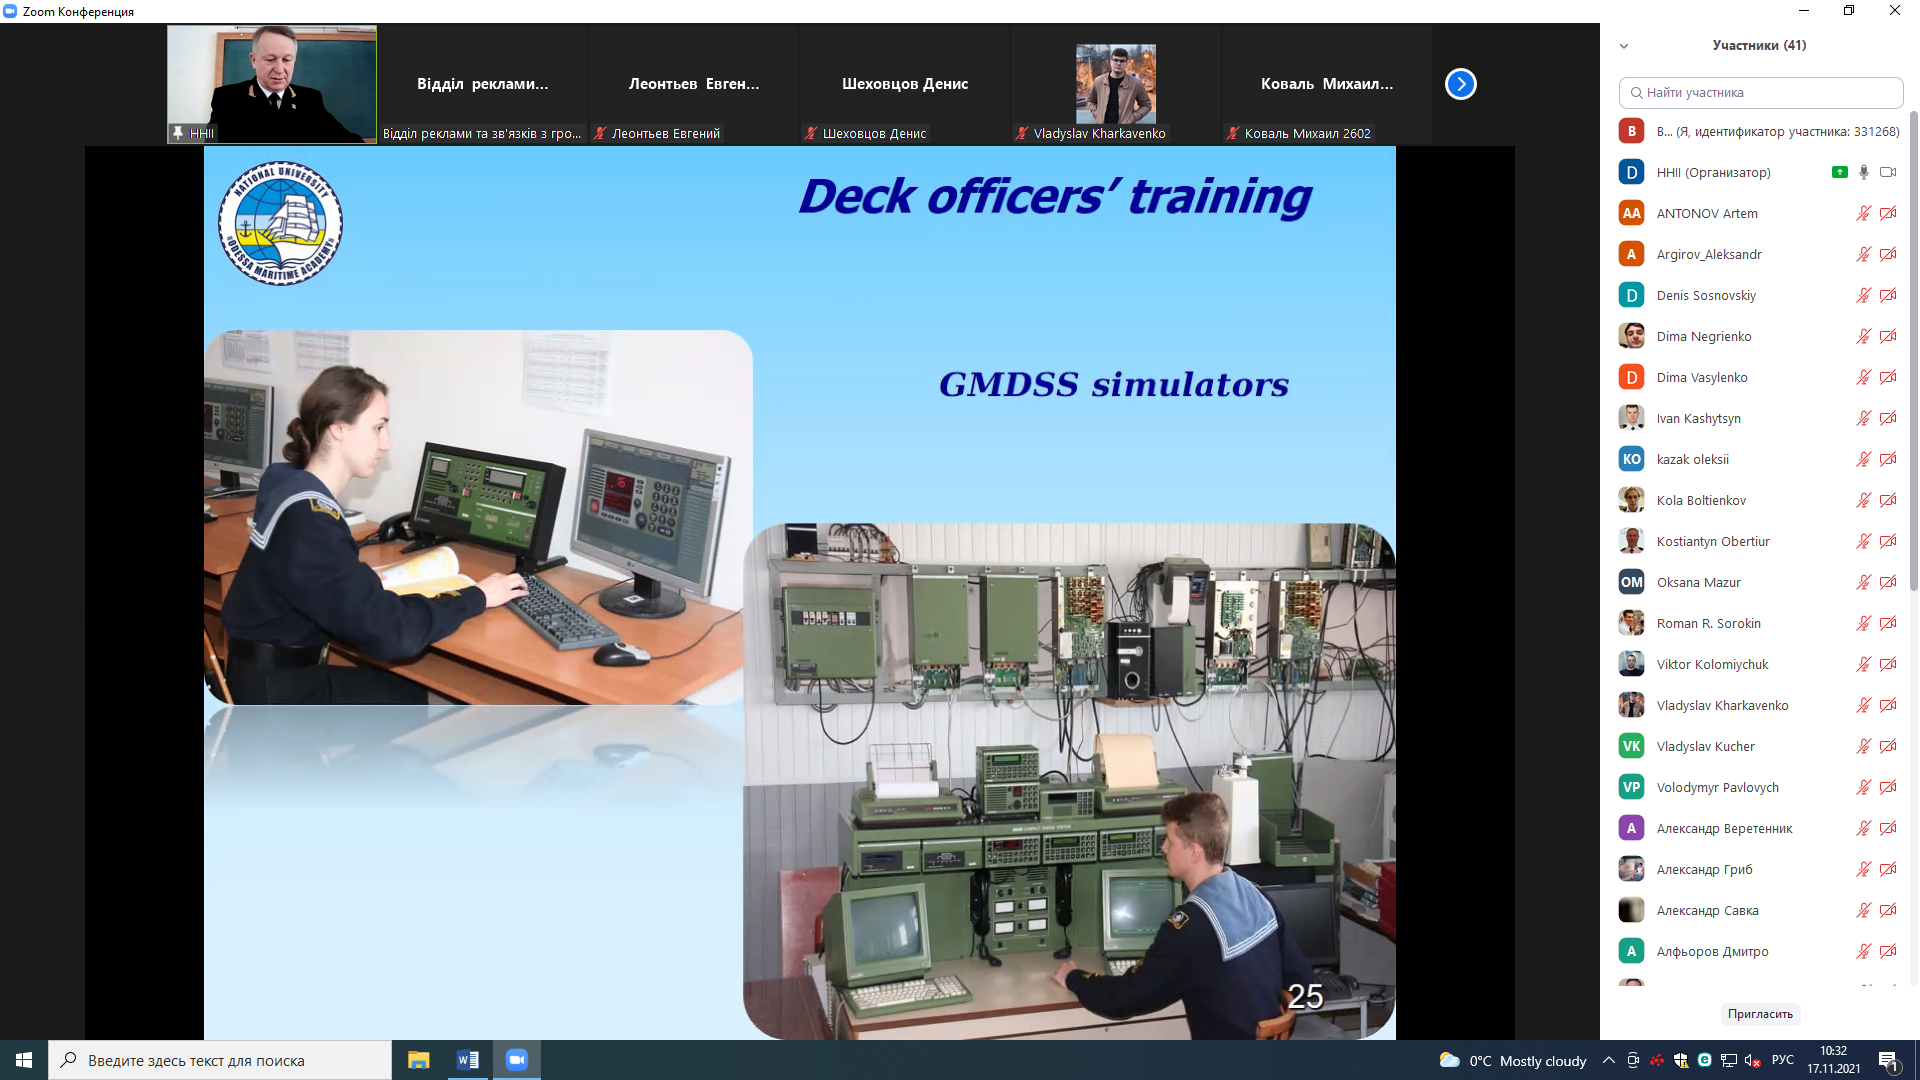Screen dimensions: 1920x1080
Task: Click the camera icon for Vladyslav Kucher
Action: [x=1888, y=746]
